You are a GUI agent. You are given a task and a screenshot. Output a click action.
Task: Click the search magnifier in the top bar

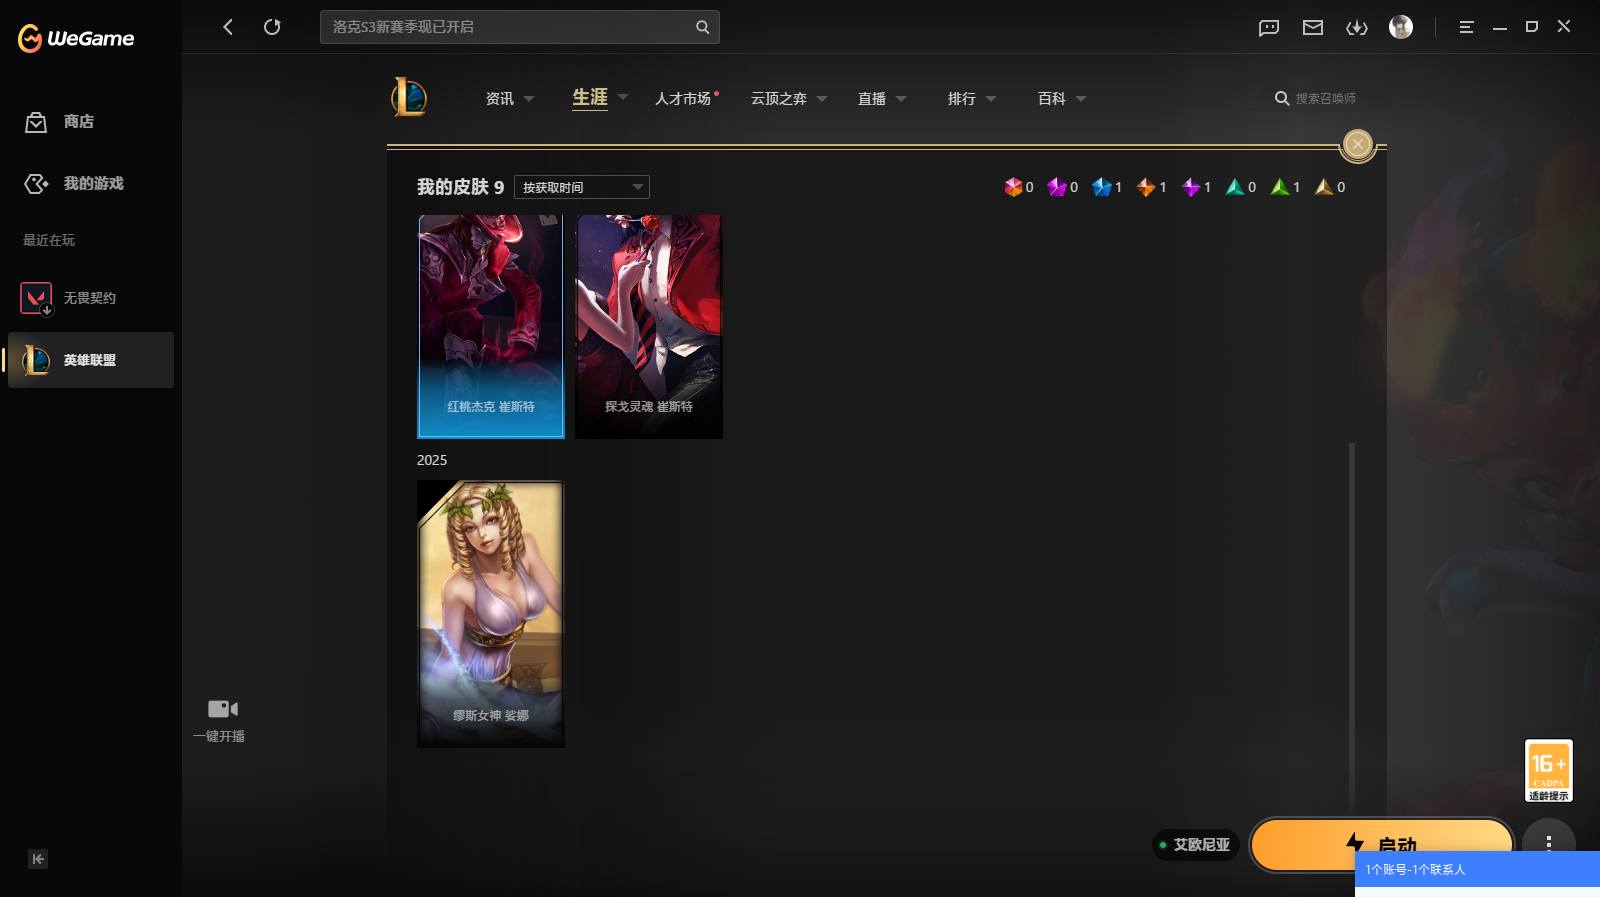[702, 27]
